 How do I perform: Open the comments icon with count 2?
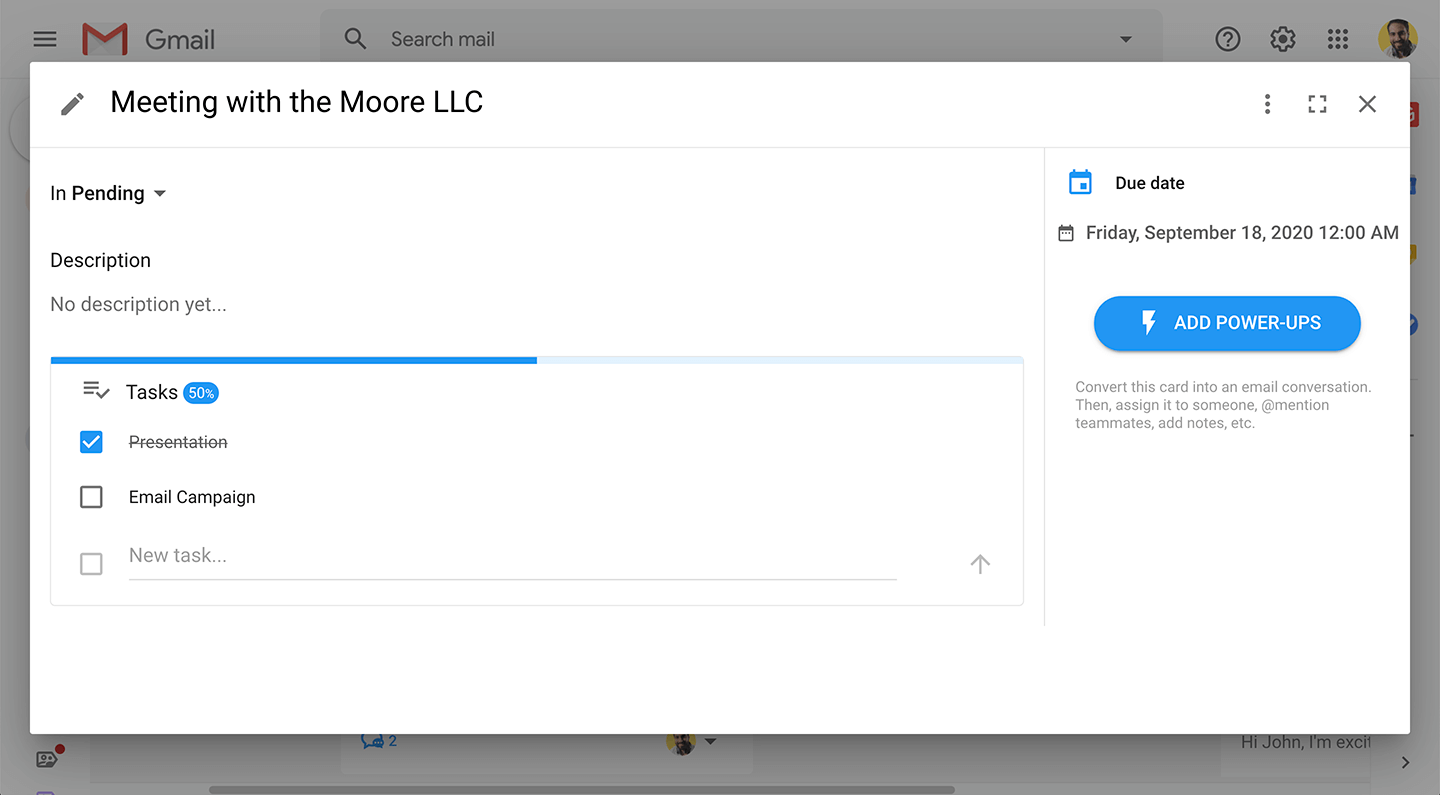[379, 741]
